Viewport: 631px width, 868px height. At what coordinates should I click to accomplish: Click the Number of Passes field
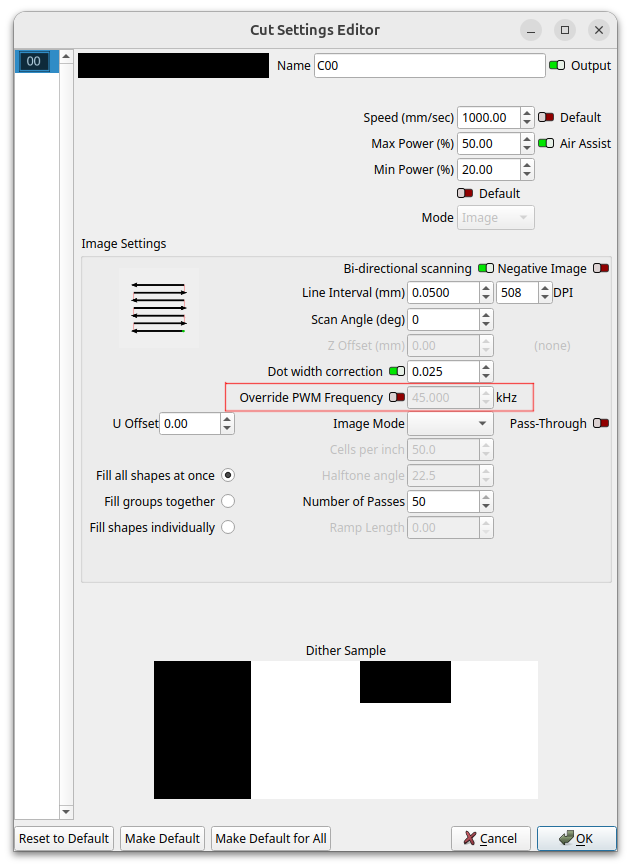pyautogui.click(x=442, y=501)
